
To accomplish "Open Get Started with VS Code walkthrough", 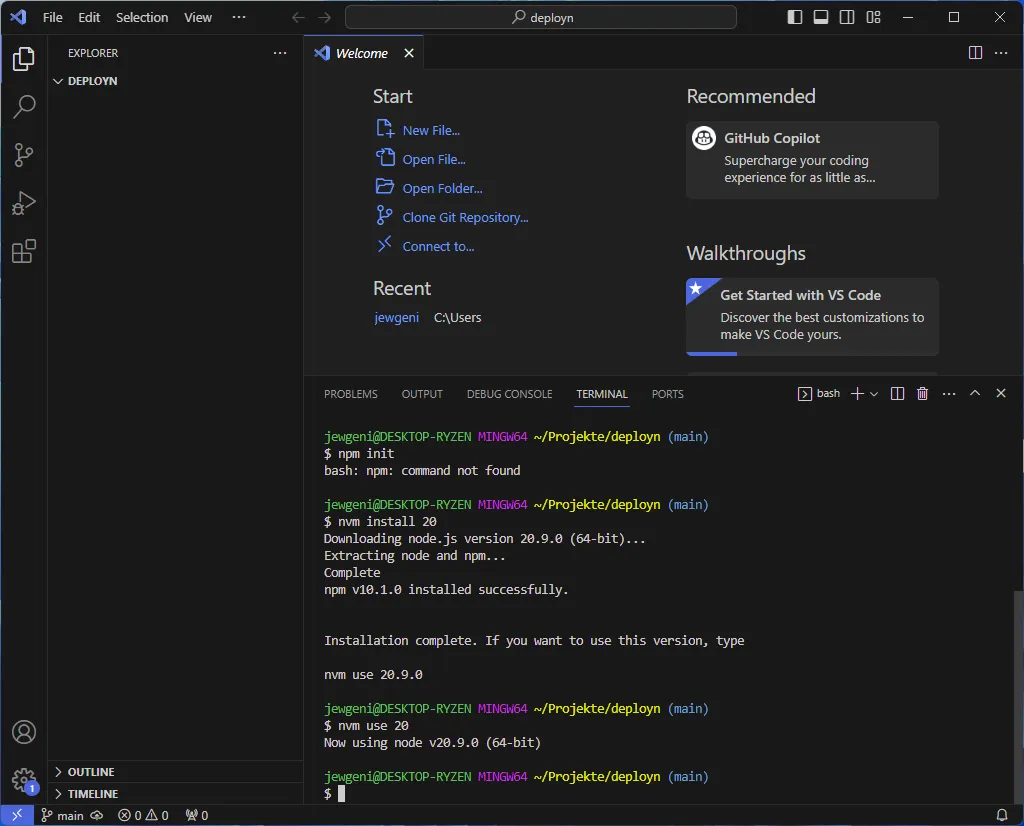I will [812, 317].
